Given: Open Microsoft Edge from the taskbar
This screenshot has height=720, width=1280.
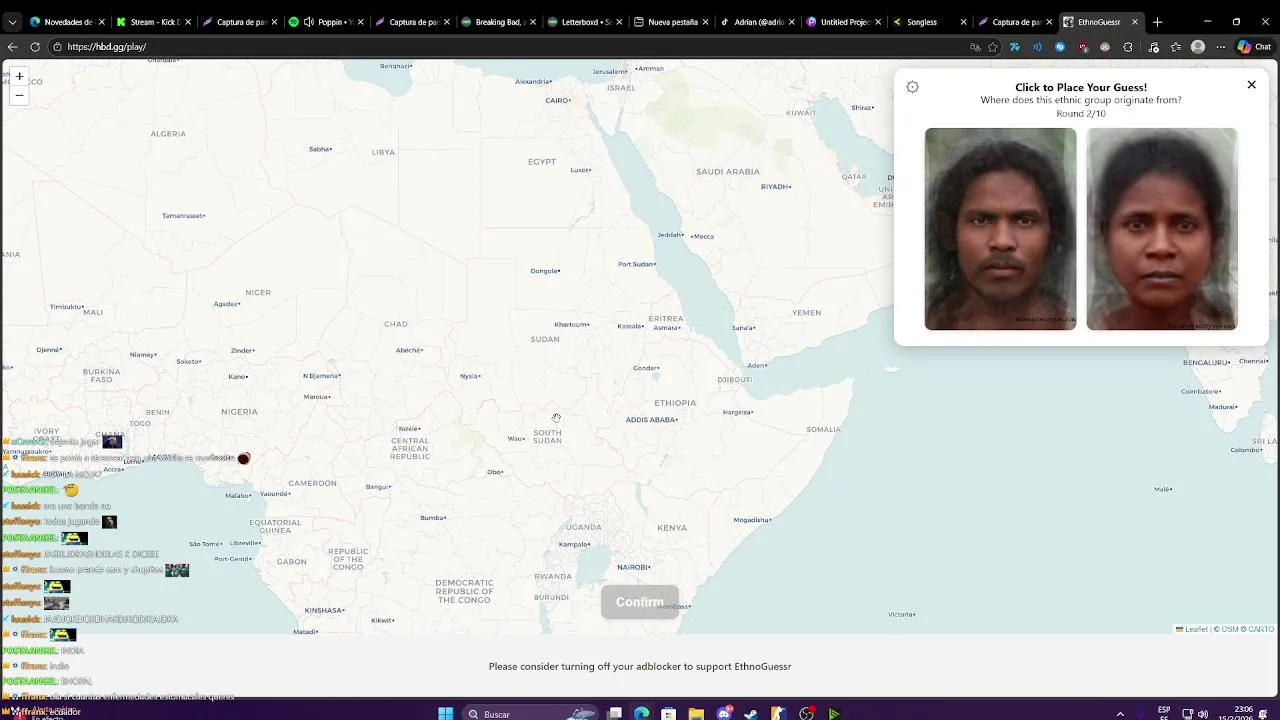Looking at the screenshot, I should (642, 714).
